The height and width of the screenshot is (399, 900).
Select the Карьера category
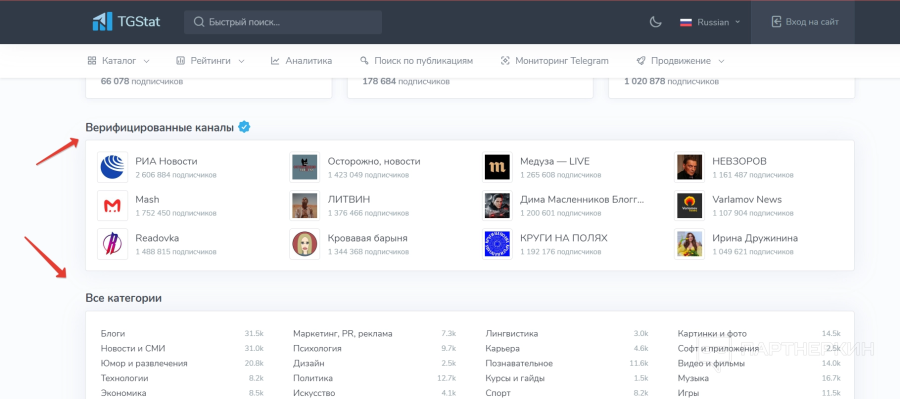click(503, 348)
